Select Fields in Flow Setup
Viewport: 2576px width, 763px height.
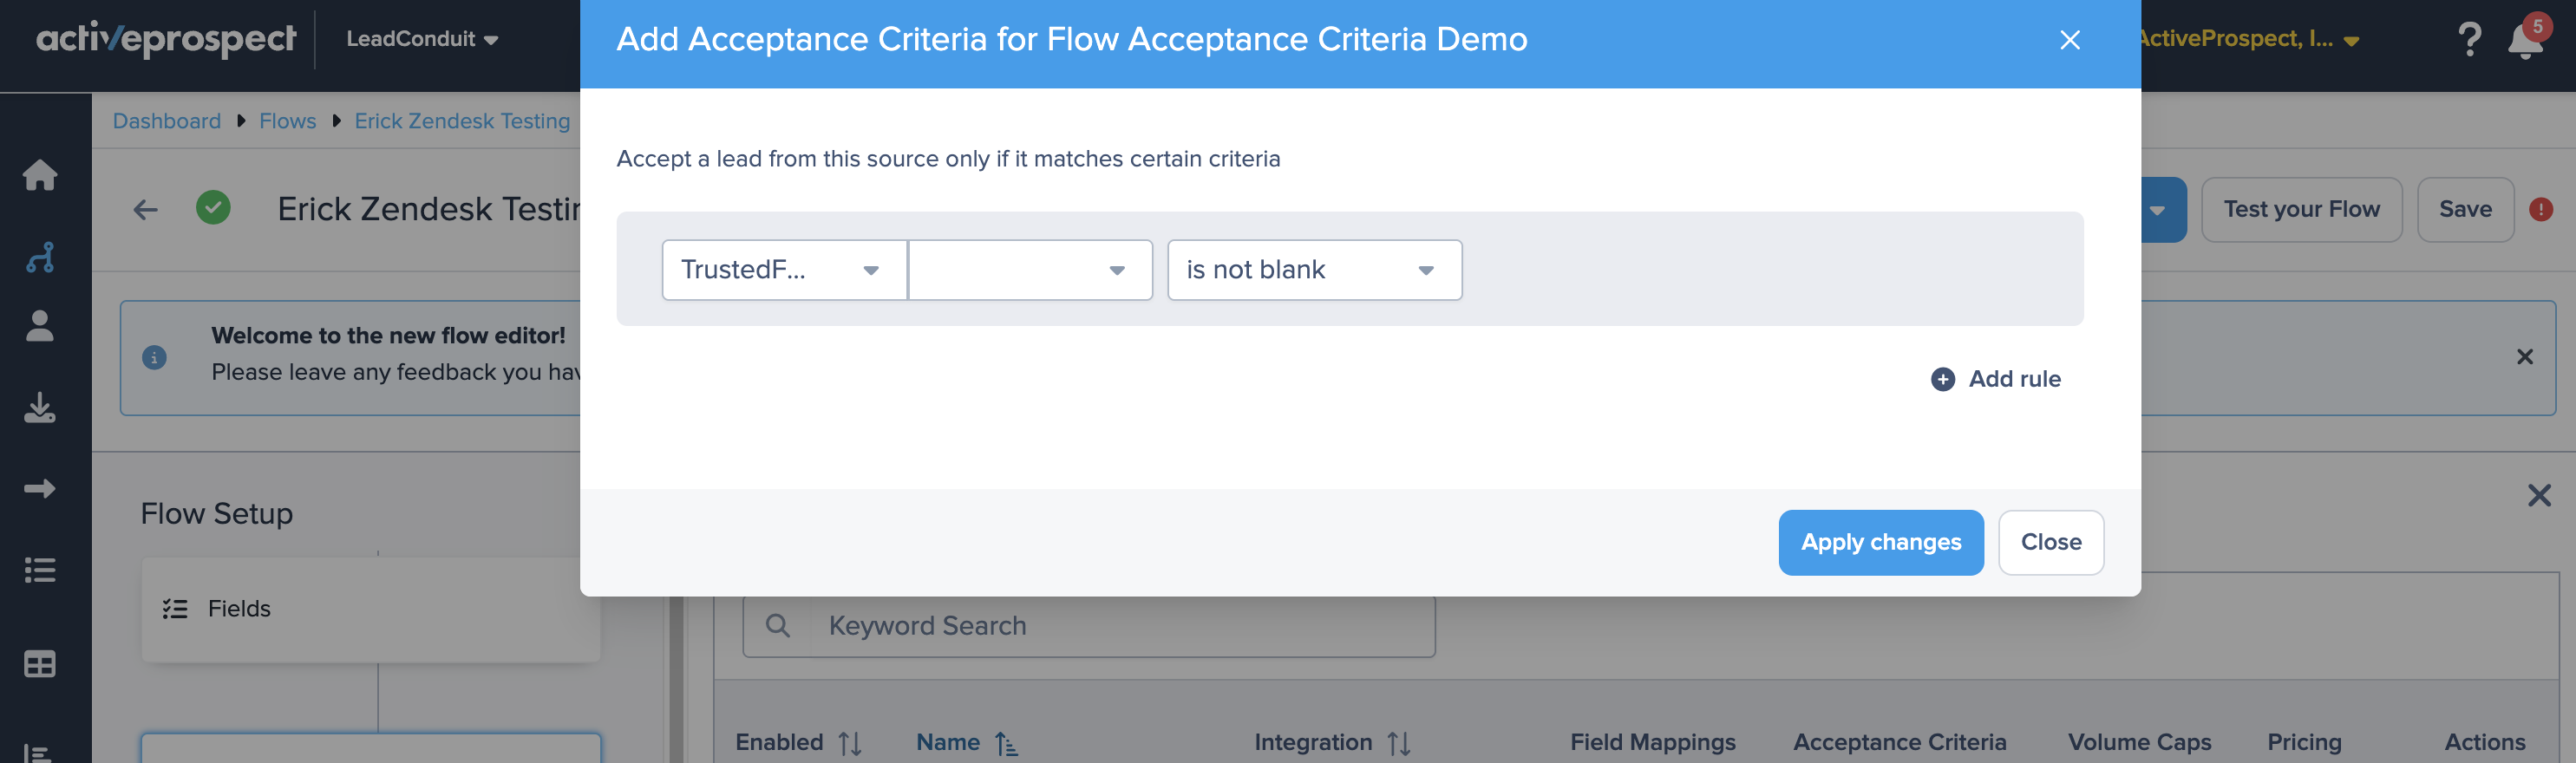point(371,609)
